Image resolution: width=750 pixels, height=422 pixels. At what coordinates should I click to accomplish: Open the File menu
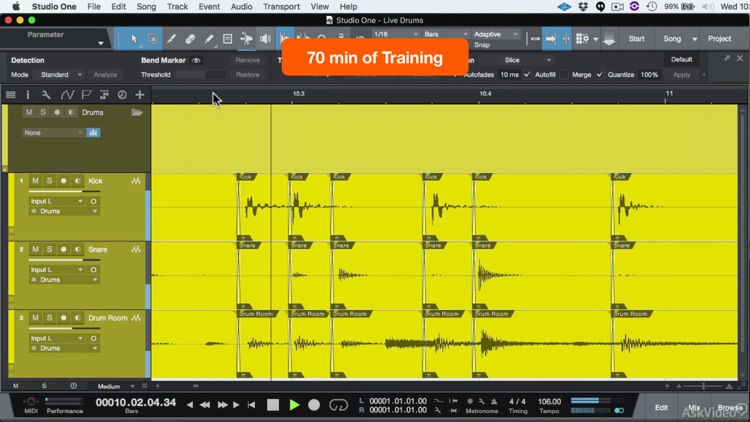pos(94,7)
